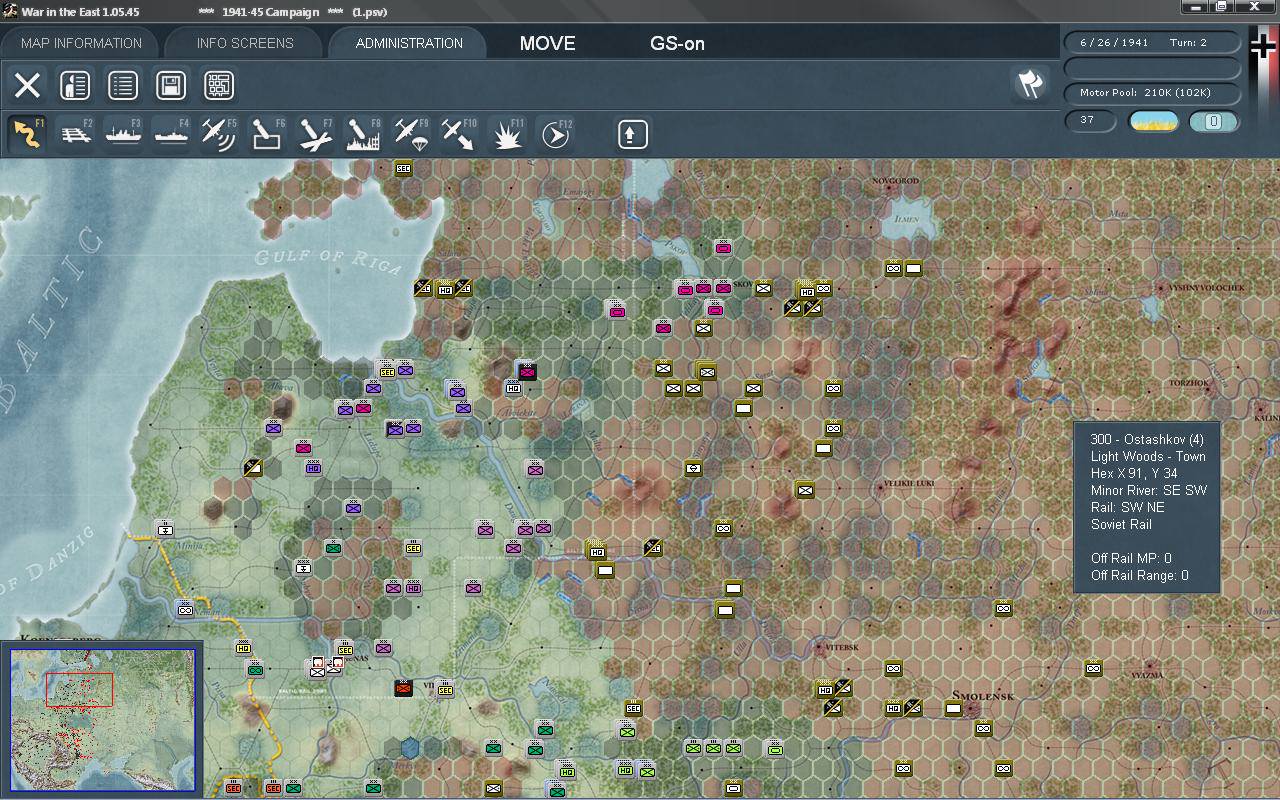This screenshot has height=800, width=1280.
Task: Click the Motor Pool 210K readout
Action: coord(1152,93)
